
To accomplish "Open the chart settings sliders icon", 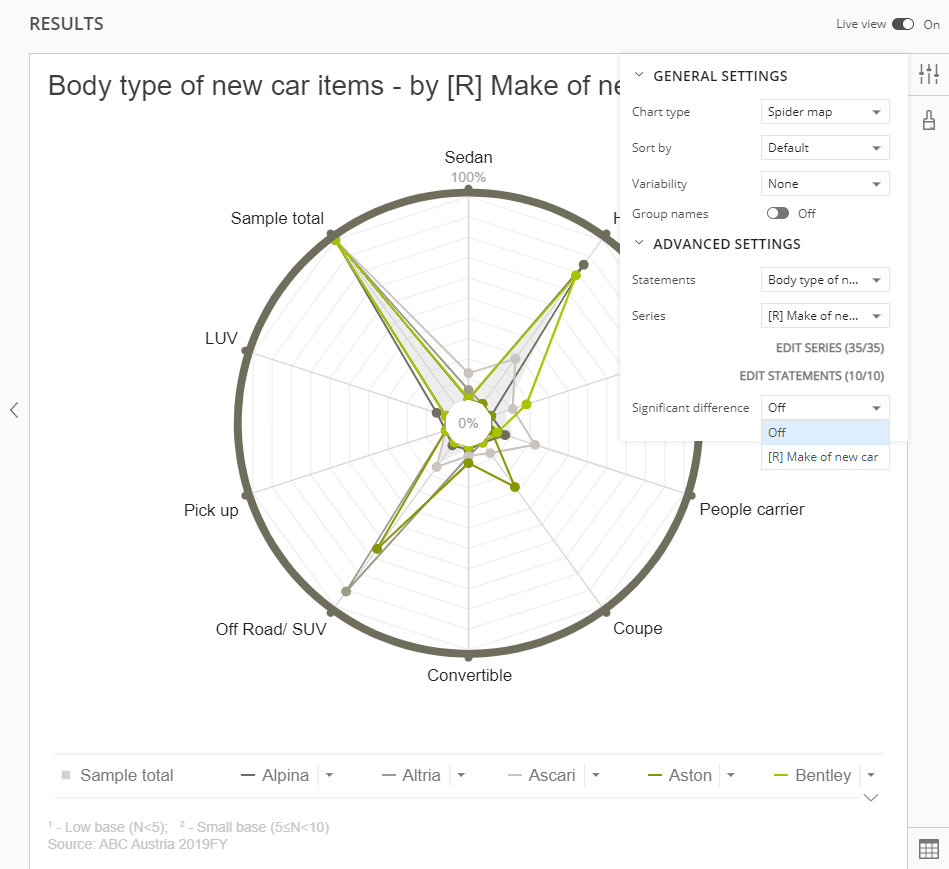I will pyautogui.click(x=928, y=74).
